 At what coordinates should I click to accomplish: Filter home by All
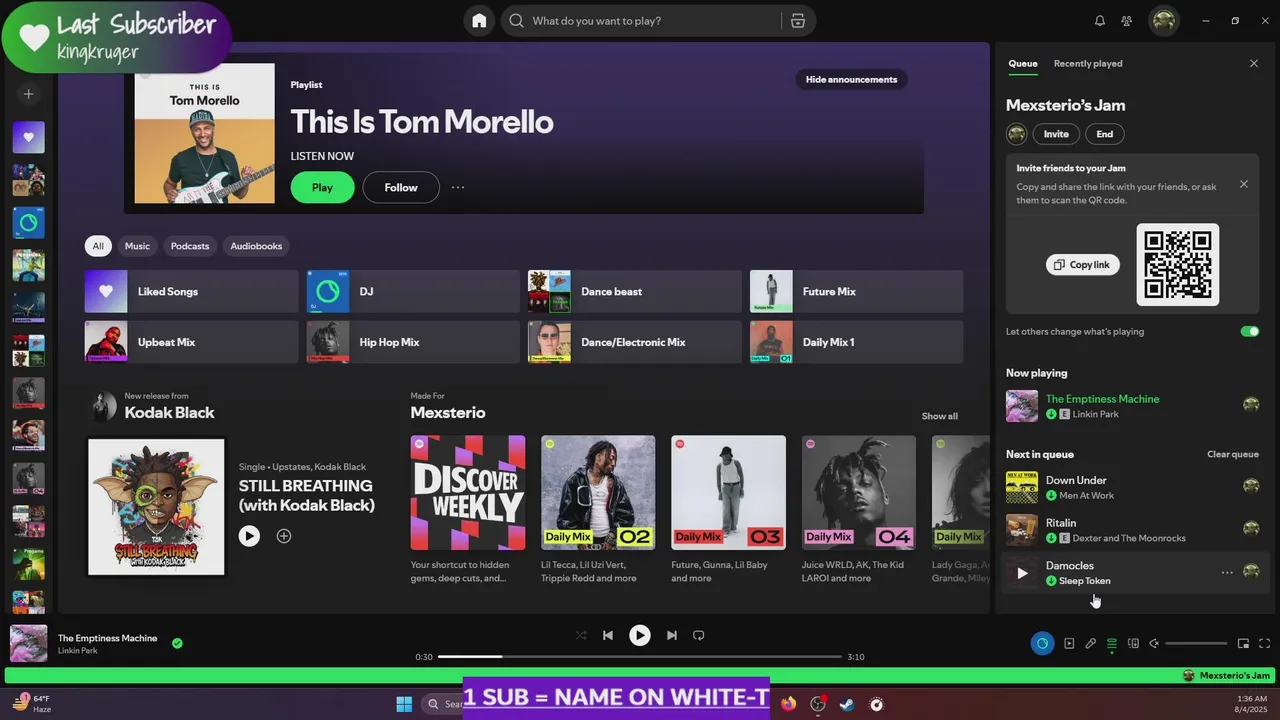coord(98,246)
